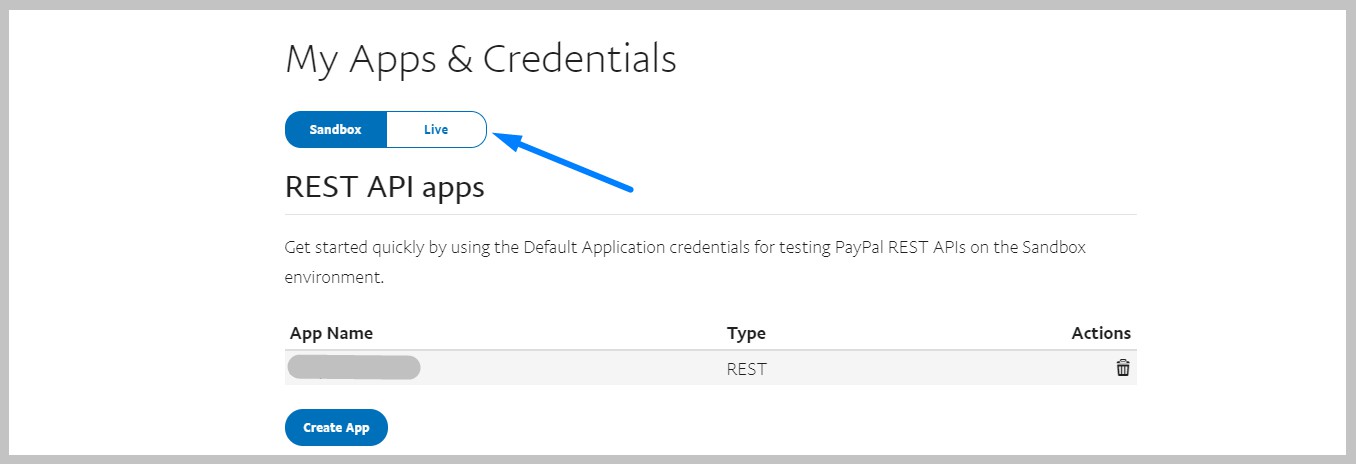Select the REST type cell
The image size is (1356, 464).
point(746,369)
